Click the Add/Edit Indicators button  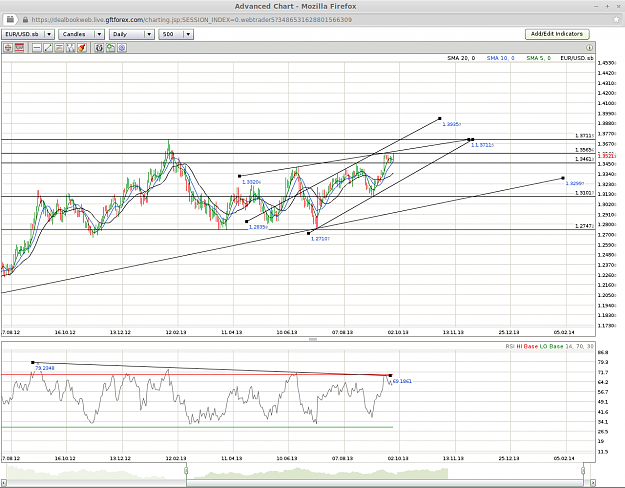pyautogui.click(x=557, y=34)
